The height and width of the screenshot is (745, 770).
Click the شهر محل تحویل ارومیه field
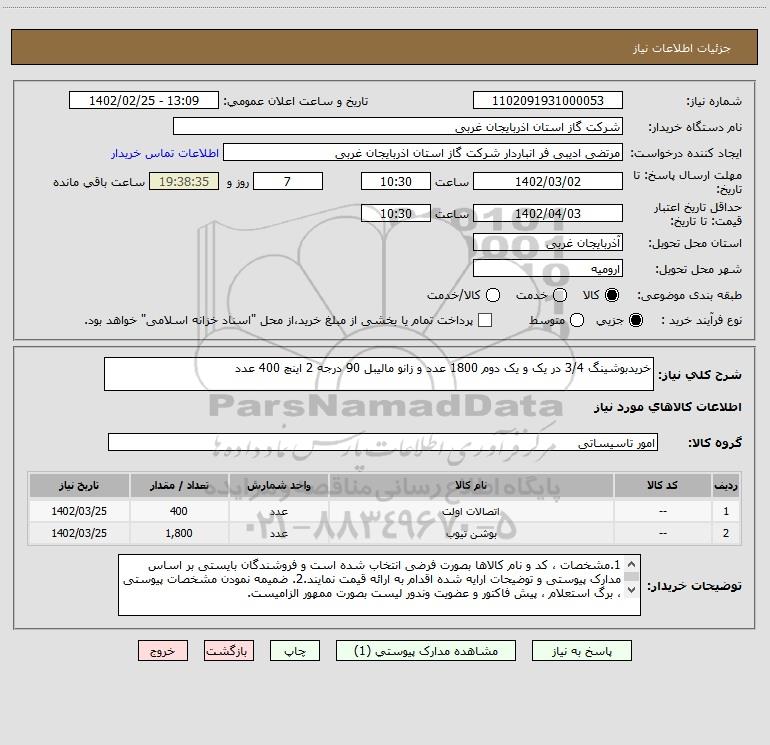coord(548,268)
